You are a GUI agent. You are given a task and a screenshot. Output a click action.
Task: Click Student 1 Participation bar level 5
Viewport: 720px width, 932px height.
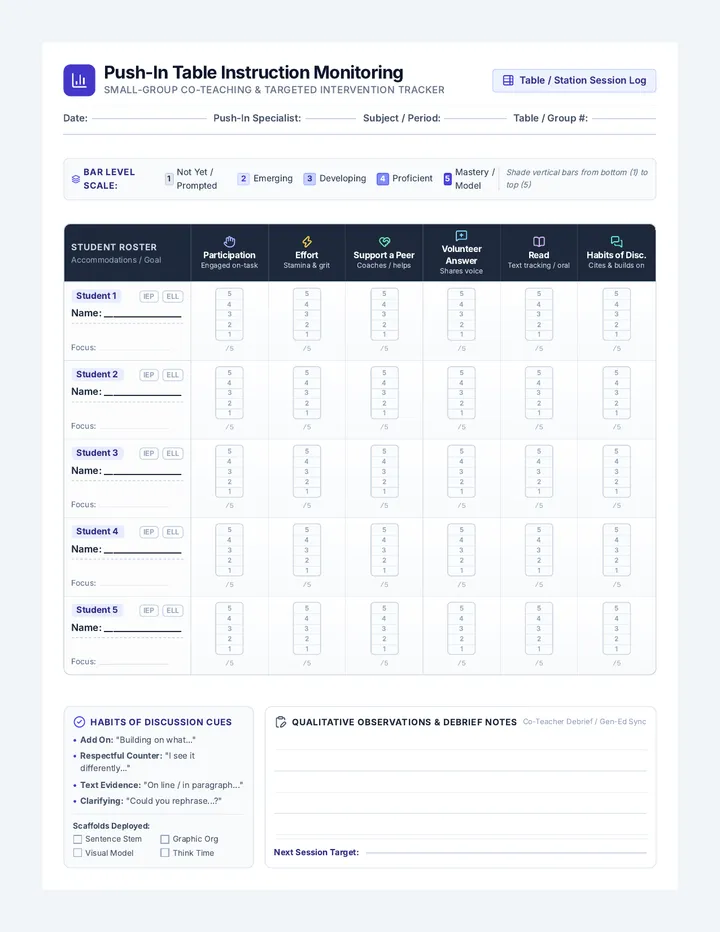click(229, 294)
